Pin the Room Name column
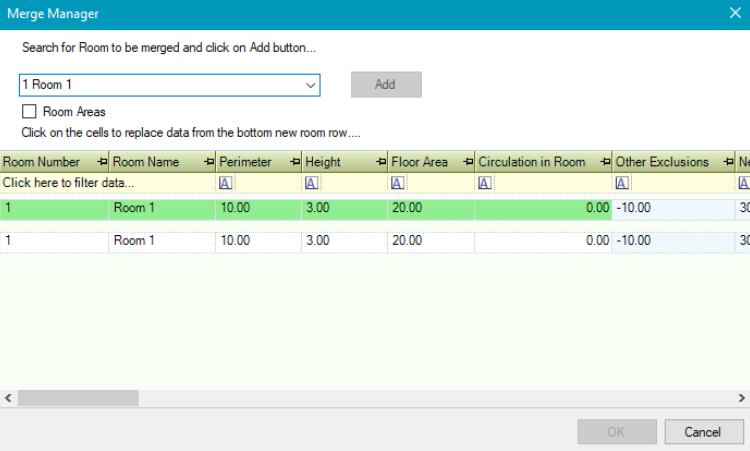Viewport: 750px width, 451px height. pos(208,162)
